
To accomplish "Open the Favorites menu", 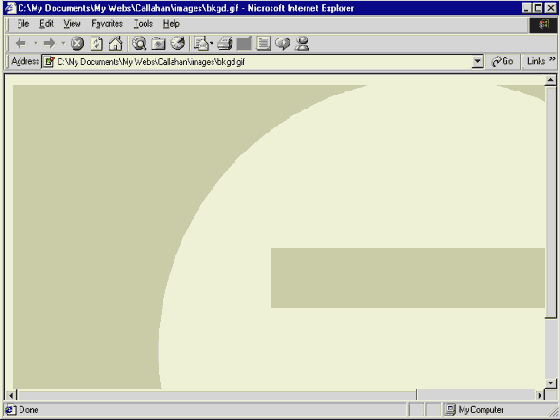I will 107,24.
